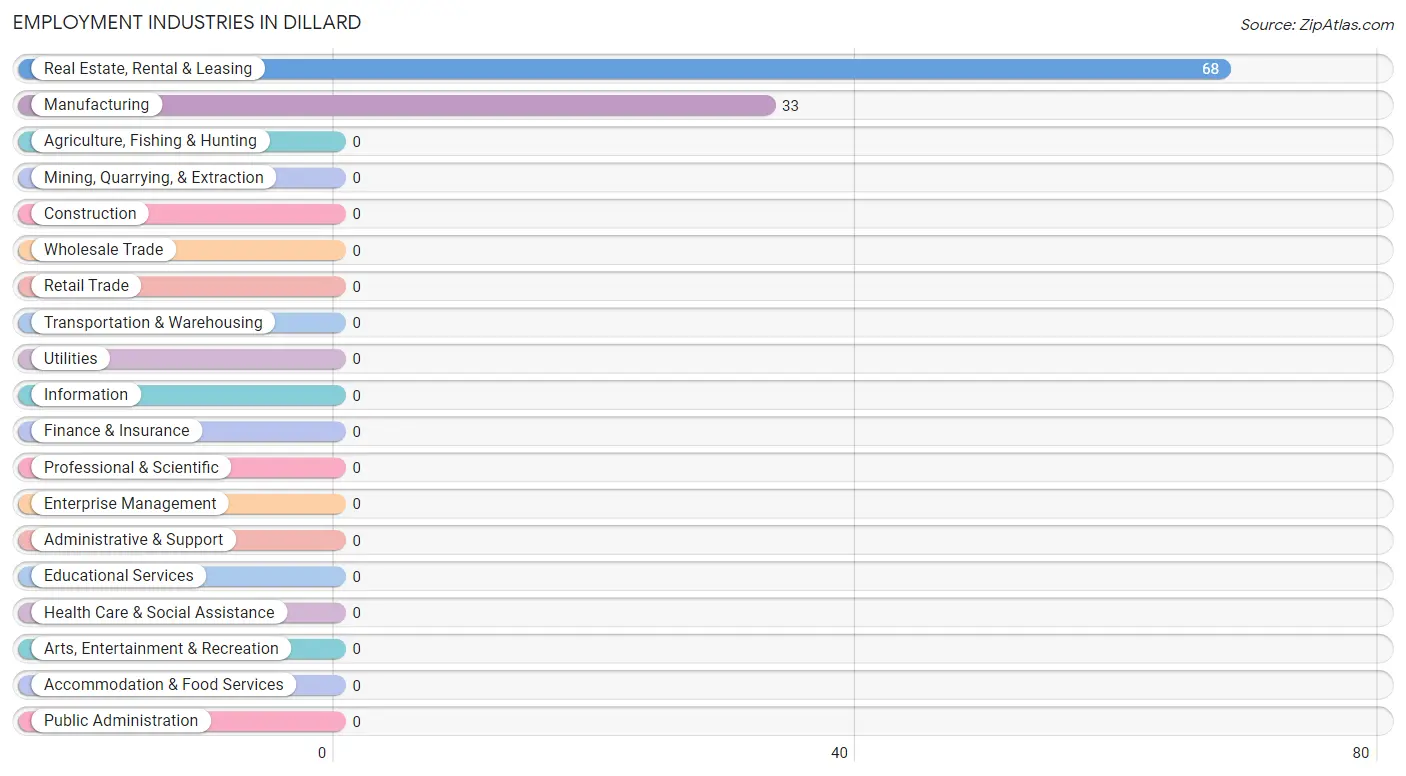Image resolution: width=1406 pixels, height=776 pixels.
Task: Click the Enterprise Management label
Action: tap(130, 504)
